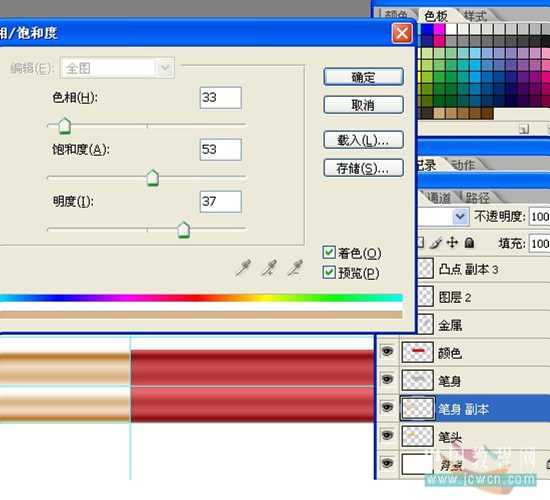Toggle visibility of background layer

point(387,463)
